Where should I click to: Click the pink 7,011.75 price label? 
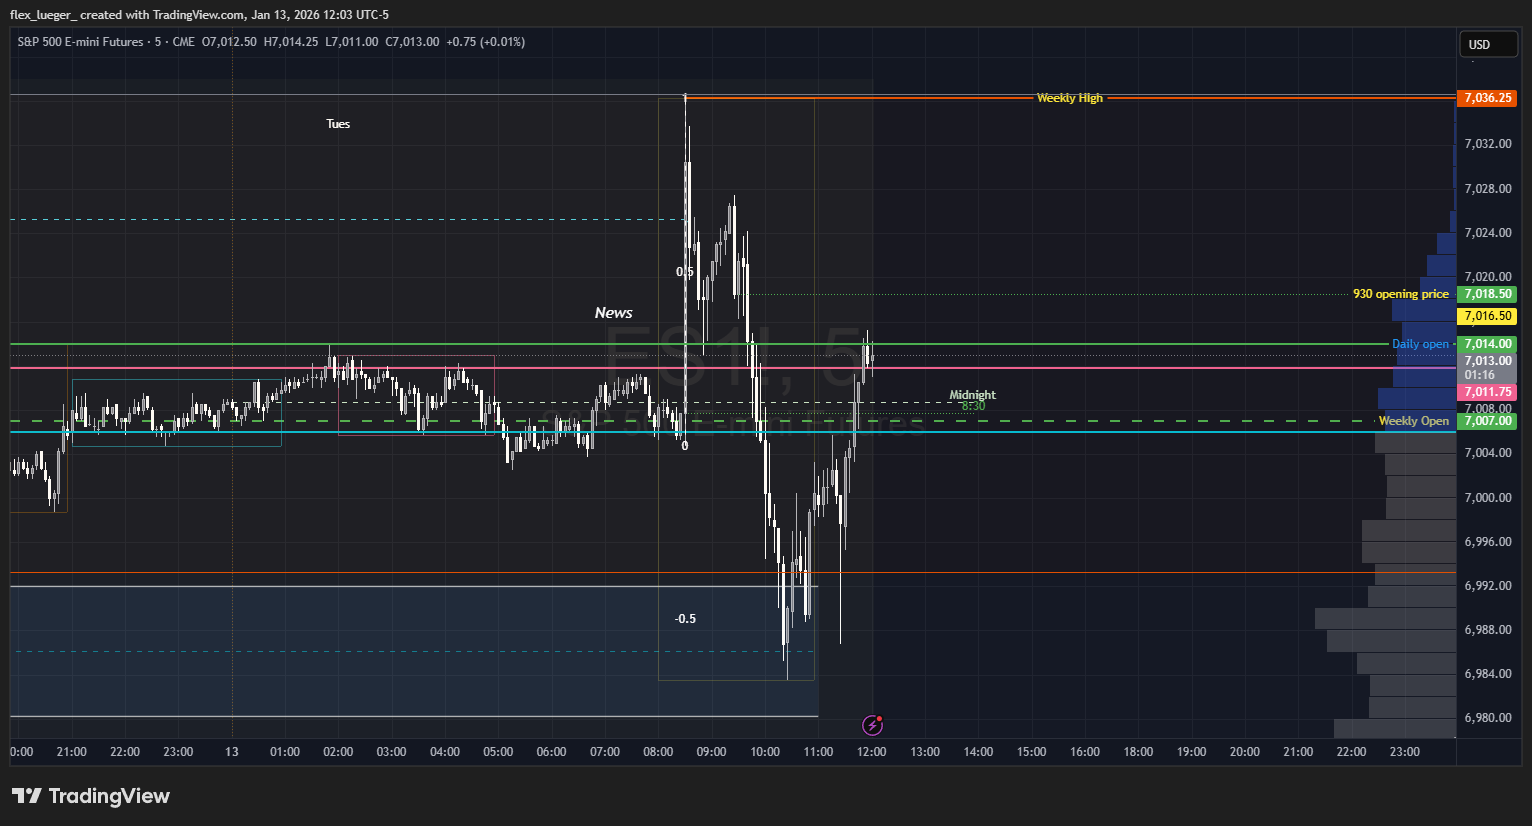[x=1487, y=392]
